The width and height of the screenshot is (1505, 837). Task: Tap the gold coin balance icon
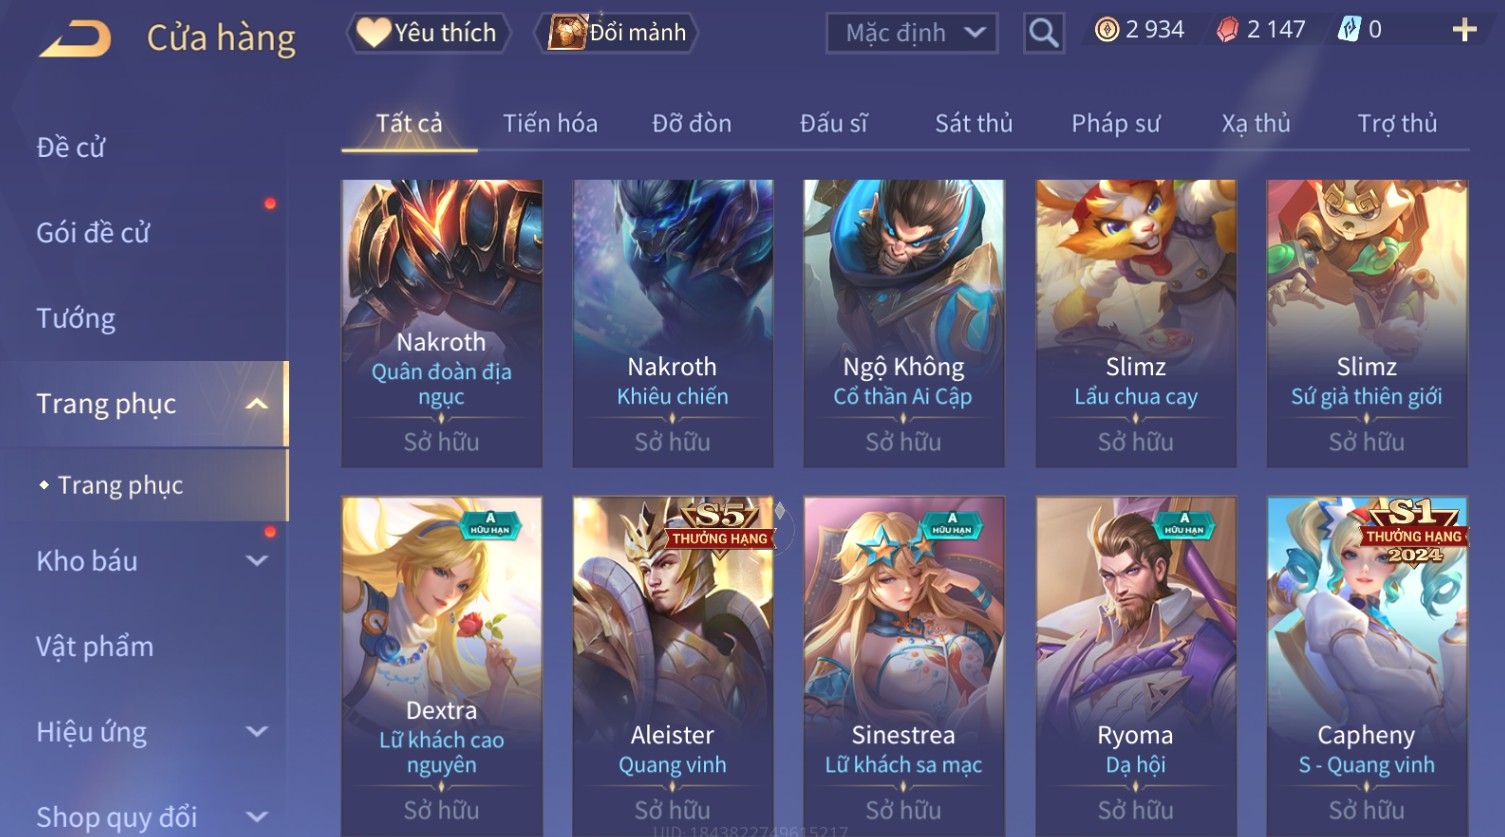point(1106,30)
